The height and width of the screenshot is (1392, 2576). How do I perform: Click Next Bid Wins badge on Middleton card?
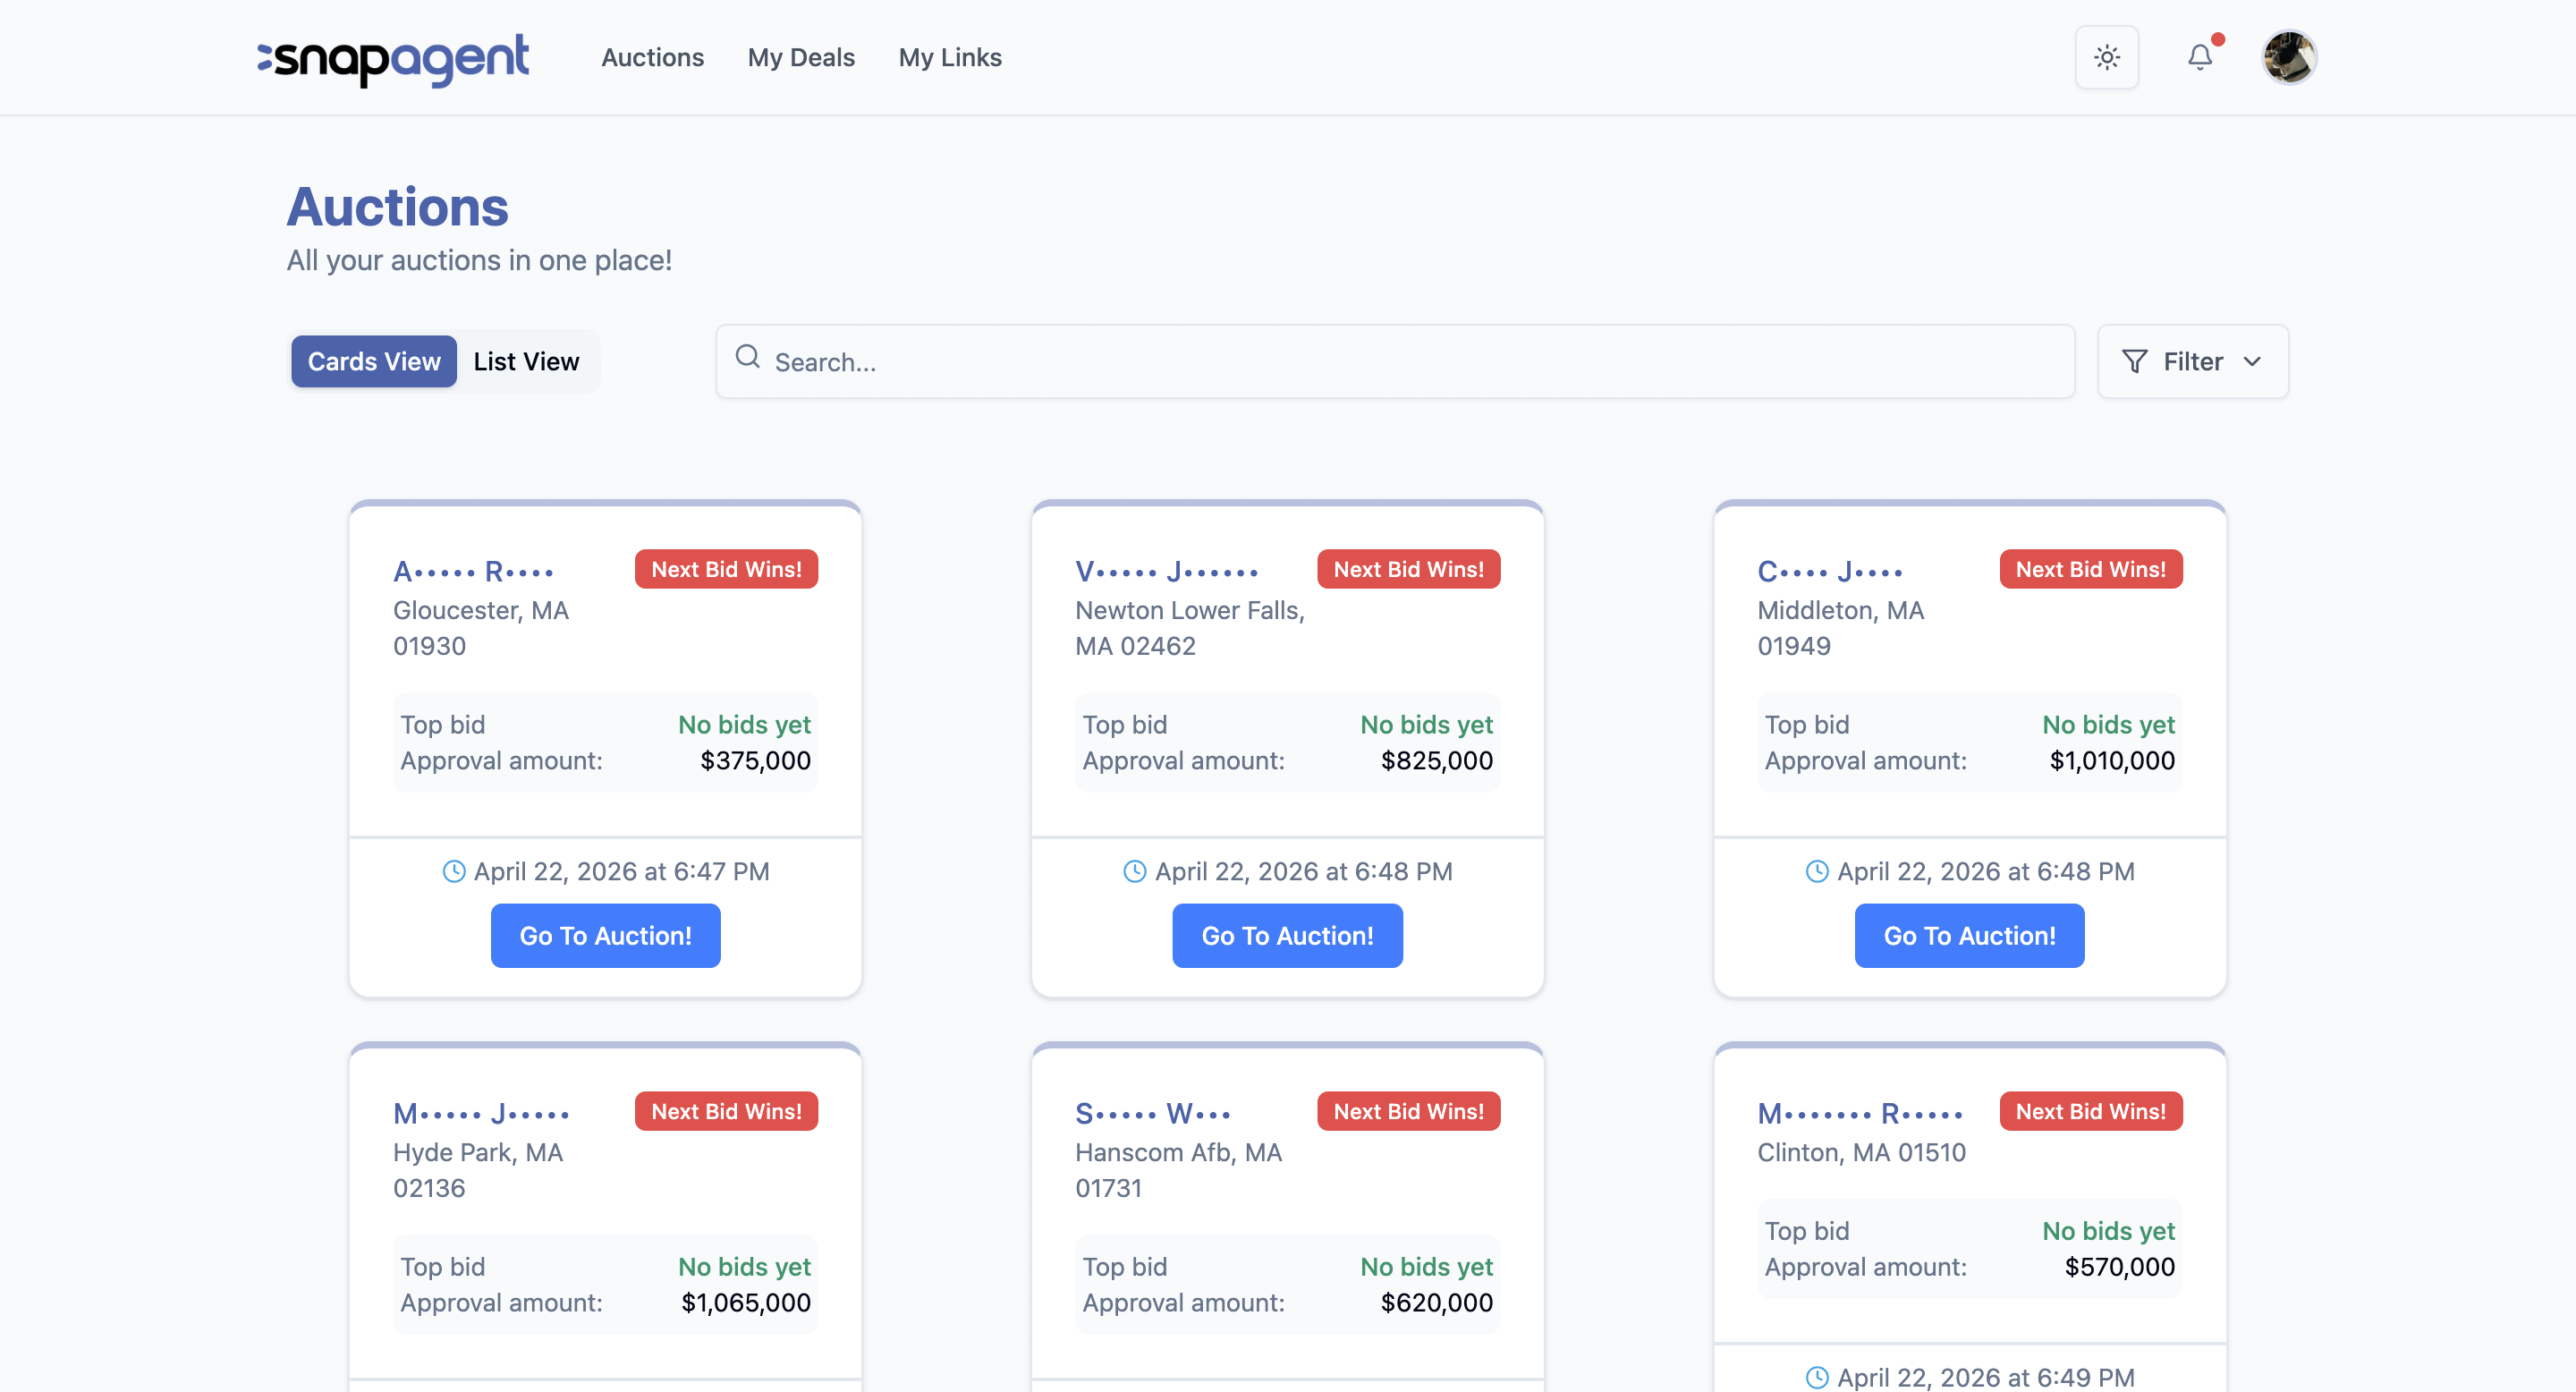pyautogui.click(x=2090, y=569)
